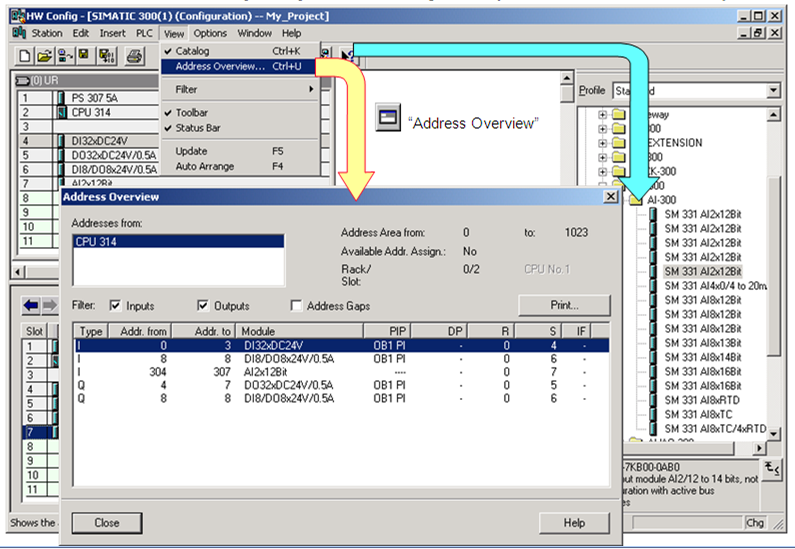Screen dimensions: 795x549
Task: Expand the K-300 folder in catalog tree
Action: 602,171
